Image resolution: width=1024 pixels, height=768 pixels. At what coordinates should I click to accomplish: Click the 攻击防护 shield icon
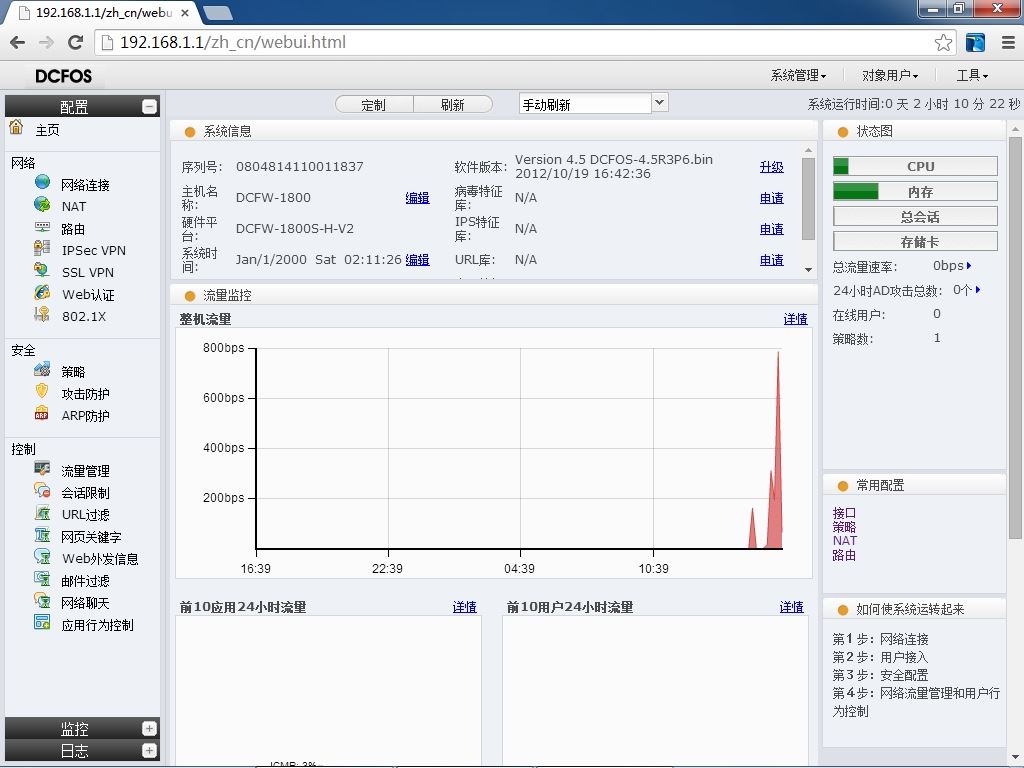click(42, 391)
